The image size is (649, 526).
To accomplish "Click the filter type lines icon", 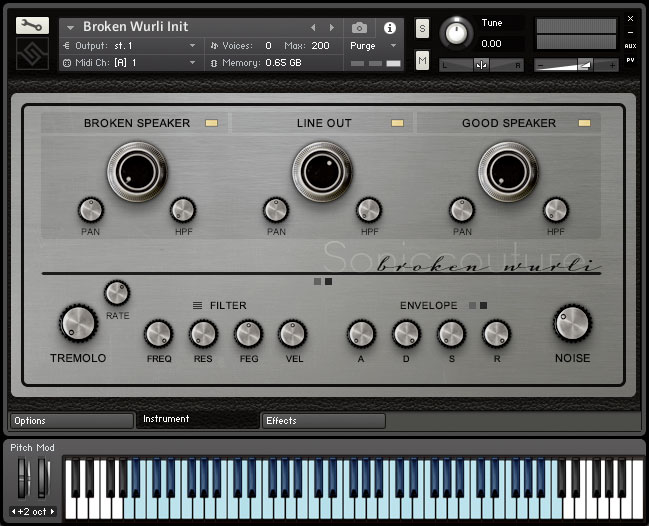I will point(197,305).
